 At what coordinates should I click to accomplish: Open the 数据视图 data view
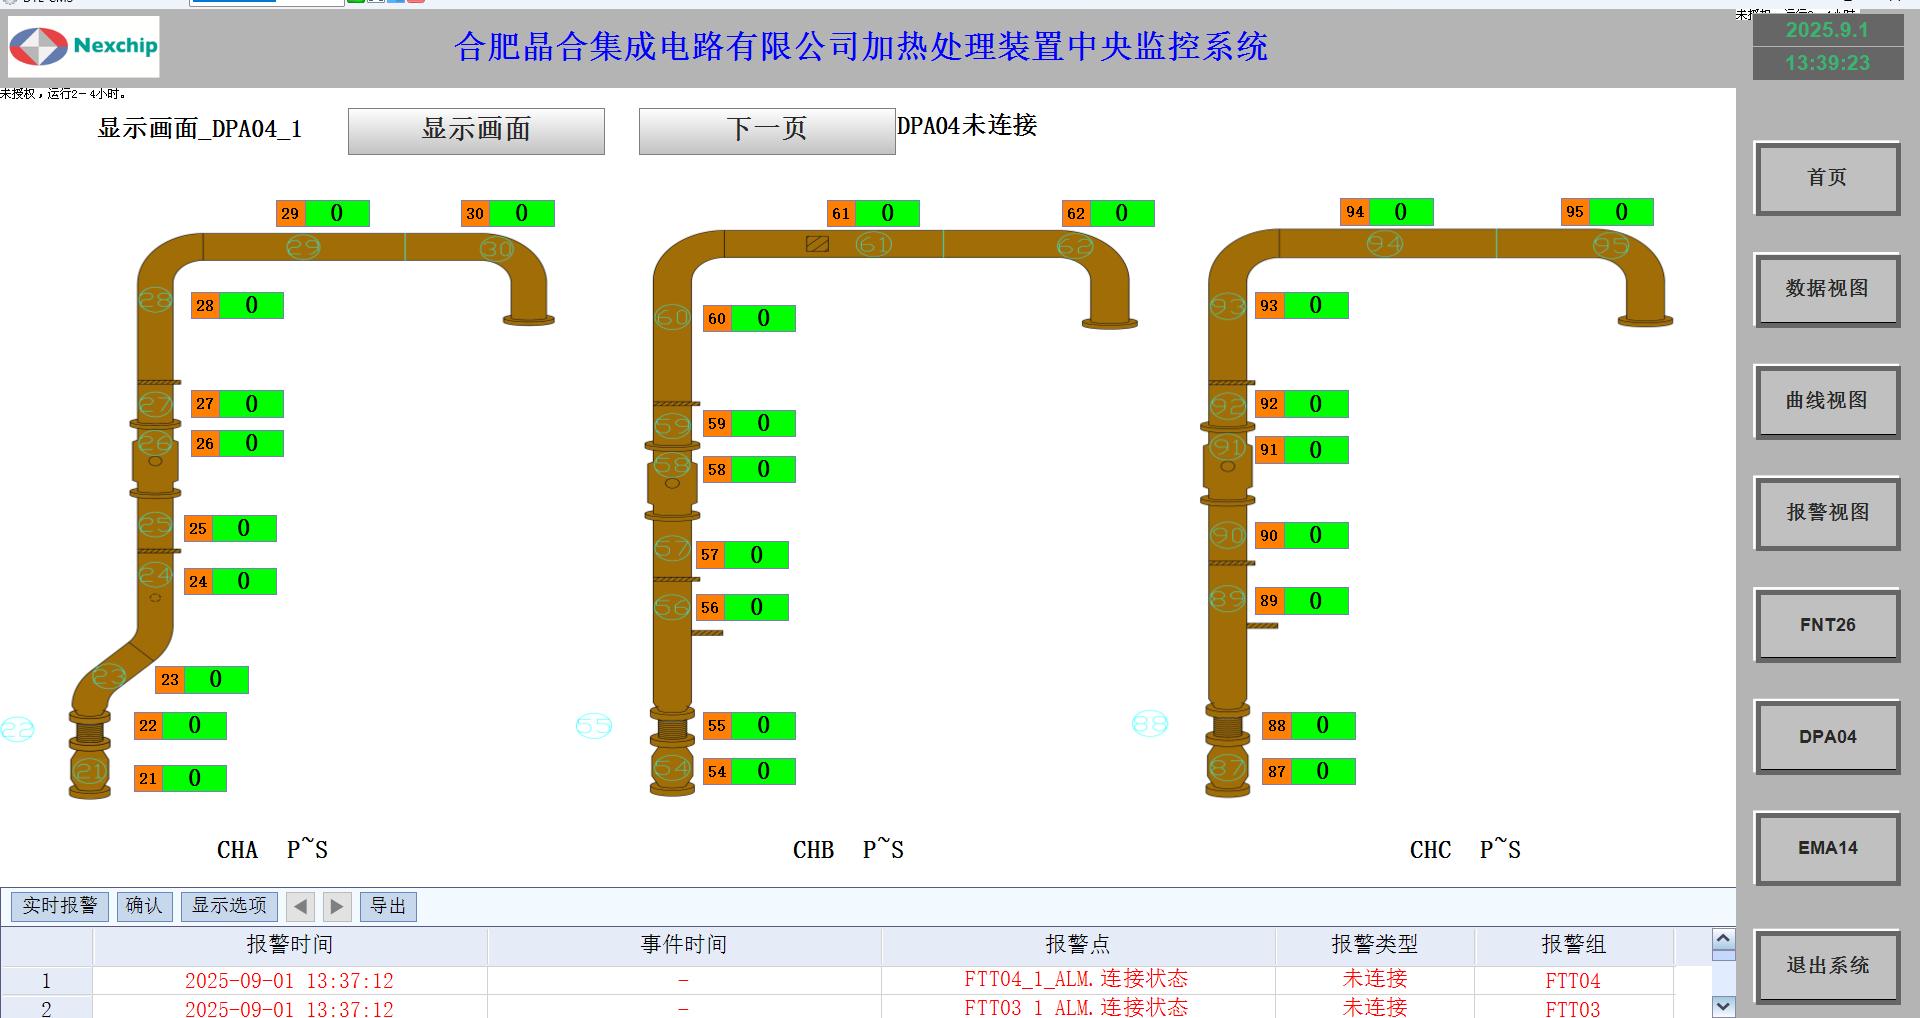tap(1826, 289)
